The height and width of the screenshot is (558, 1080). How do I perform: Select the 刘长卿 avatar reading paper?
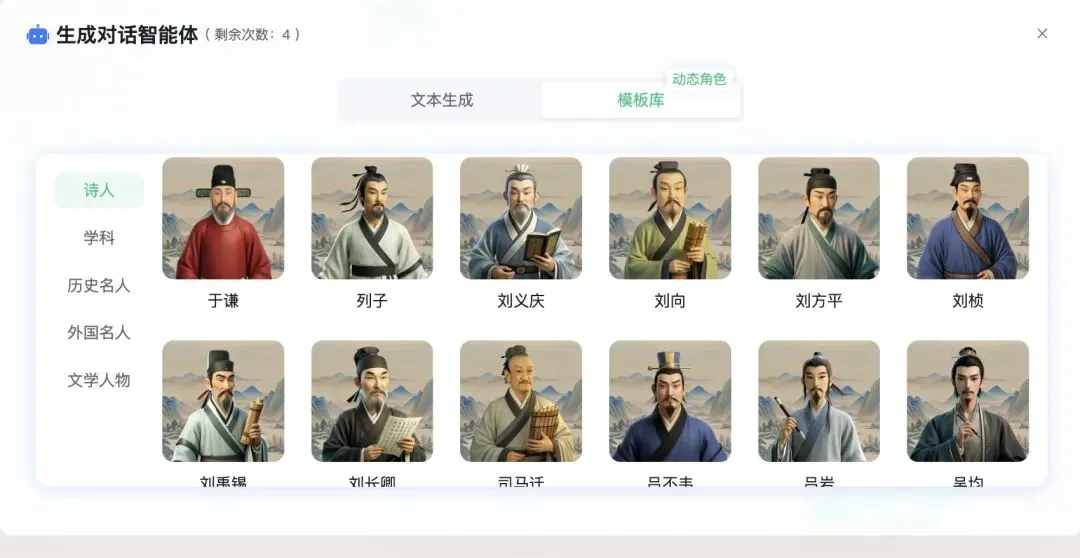tap(372, 401)
